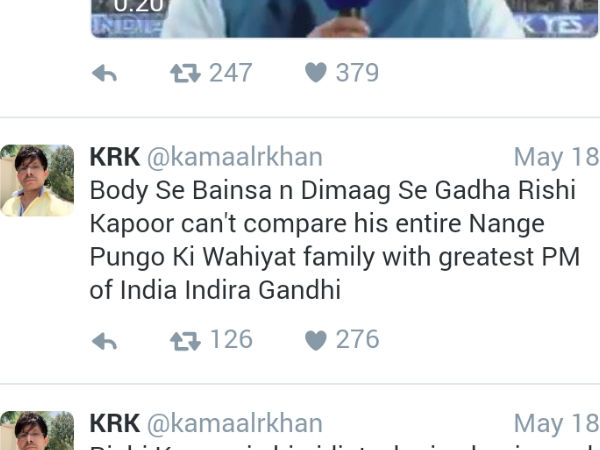Like the tweet with 276 likes
The image size is (600, 450).
tap(316, 340)
